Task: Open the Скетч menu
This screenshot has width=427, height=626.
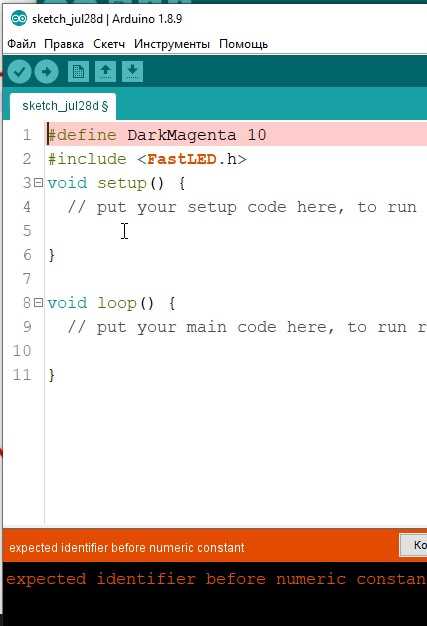Action: [109, 44]
